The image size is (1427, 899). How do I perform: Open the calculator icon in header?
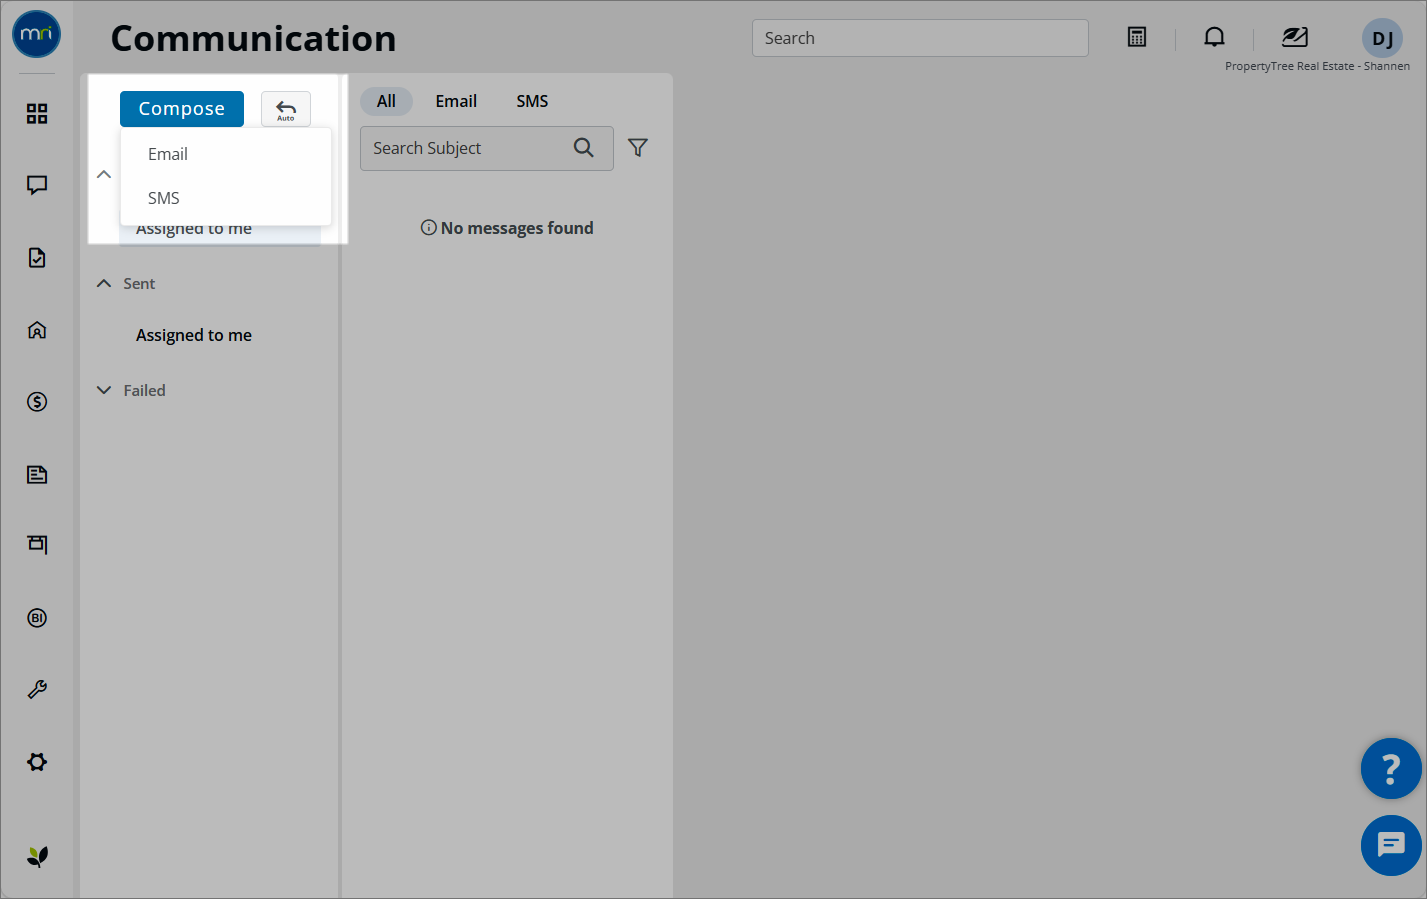1137,37
